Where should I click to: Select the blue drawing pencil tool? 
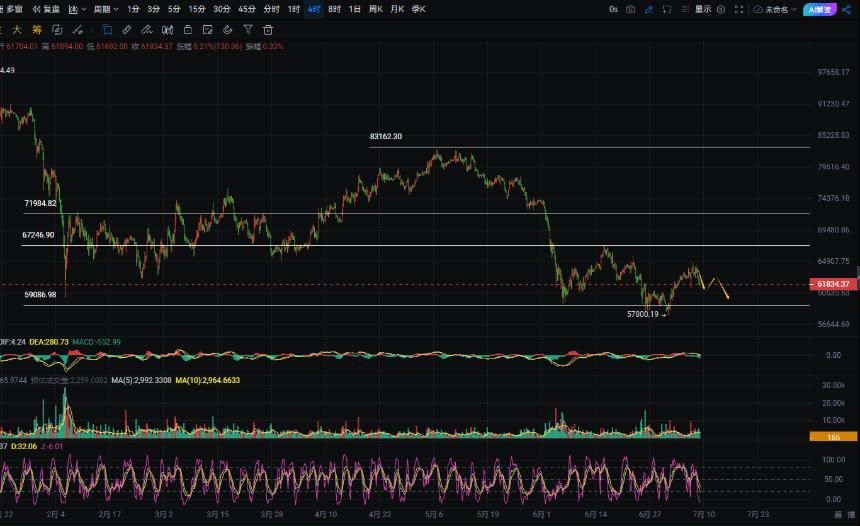click(x=649, y=9)
